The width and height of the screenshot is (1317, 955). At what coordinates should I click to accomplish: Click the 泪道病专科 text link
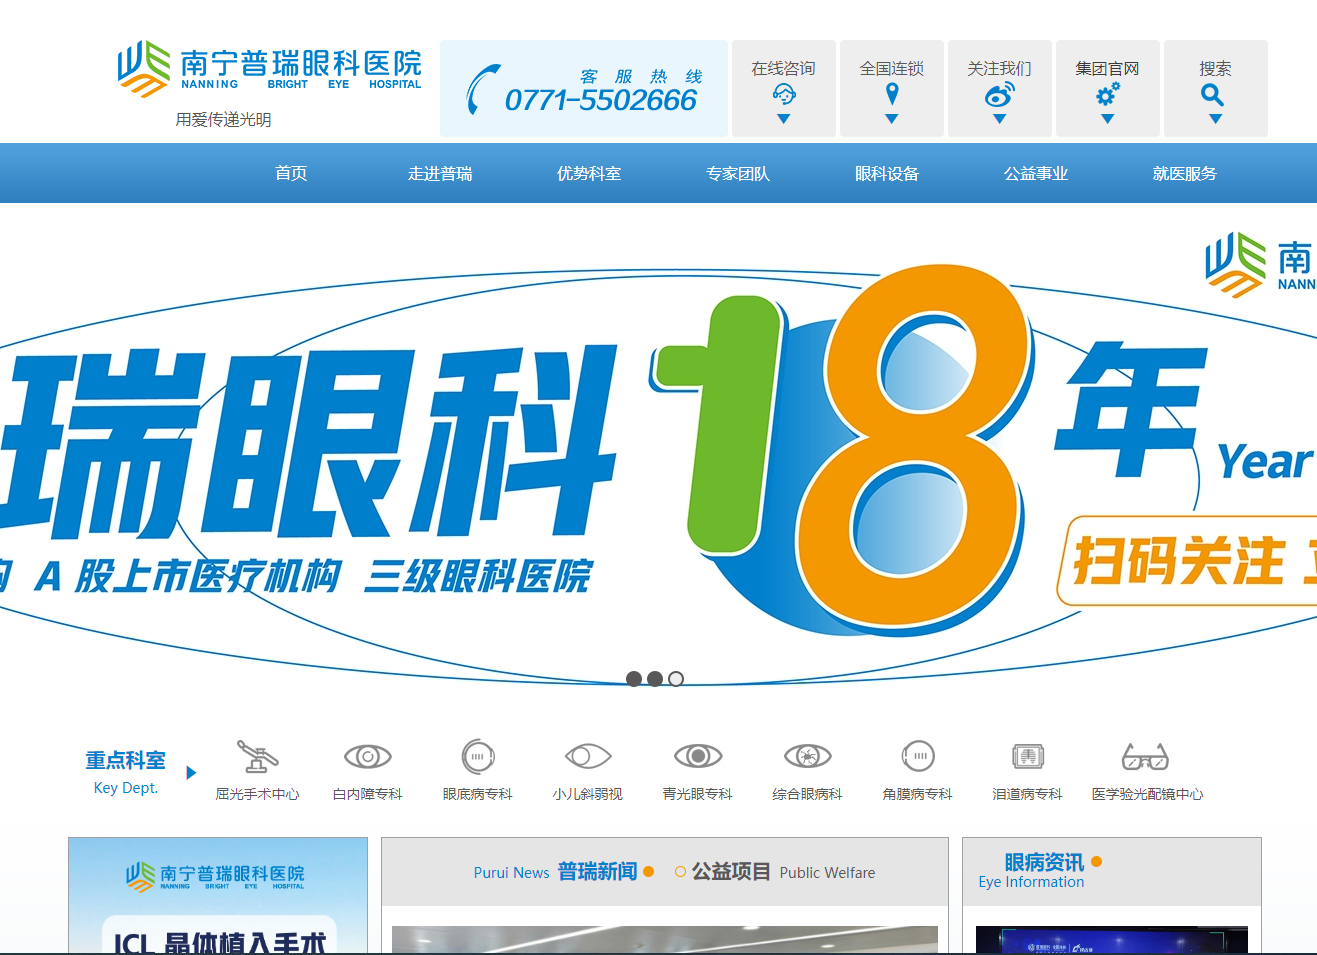1028,794
